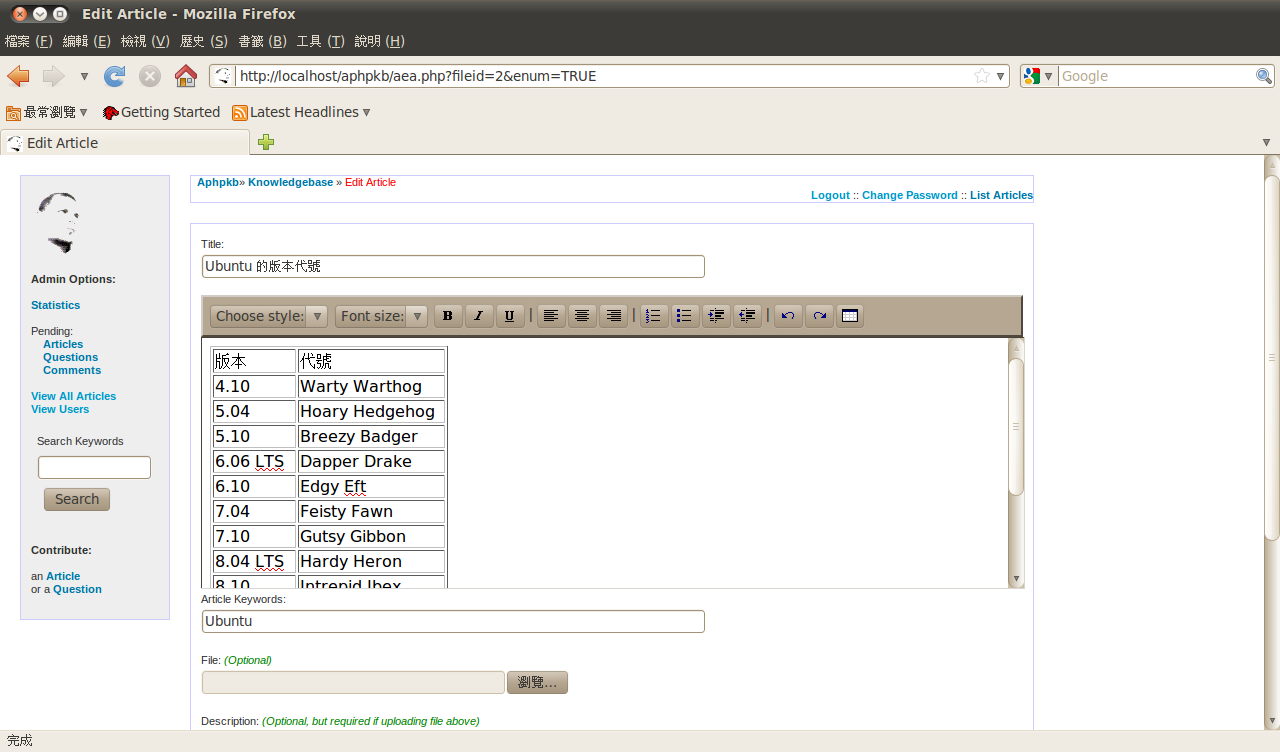Insert a numbered list

[653, 316]
